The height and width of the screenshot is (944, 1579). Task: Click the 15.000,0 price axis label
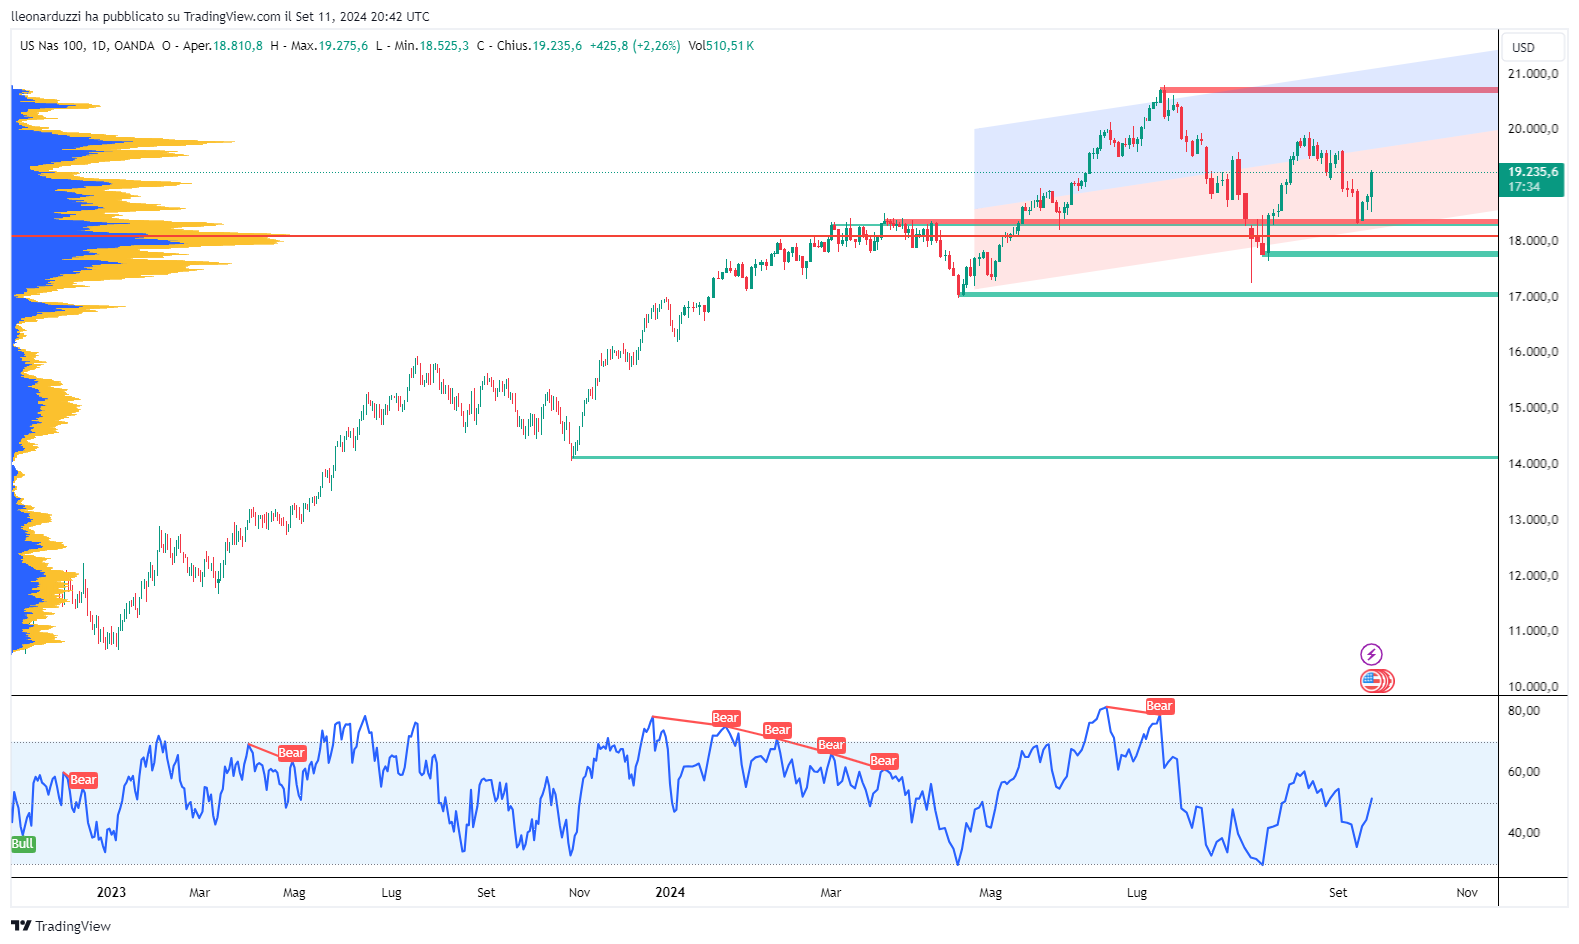[1533, 408]
